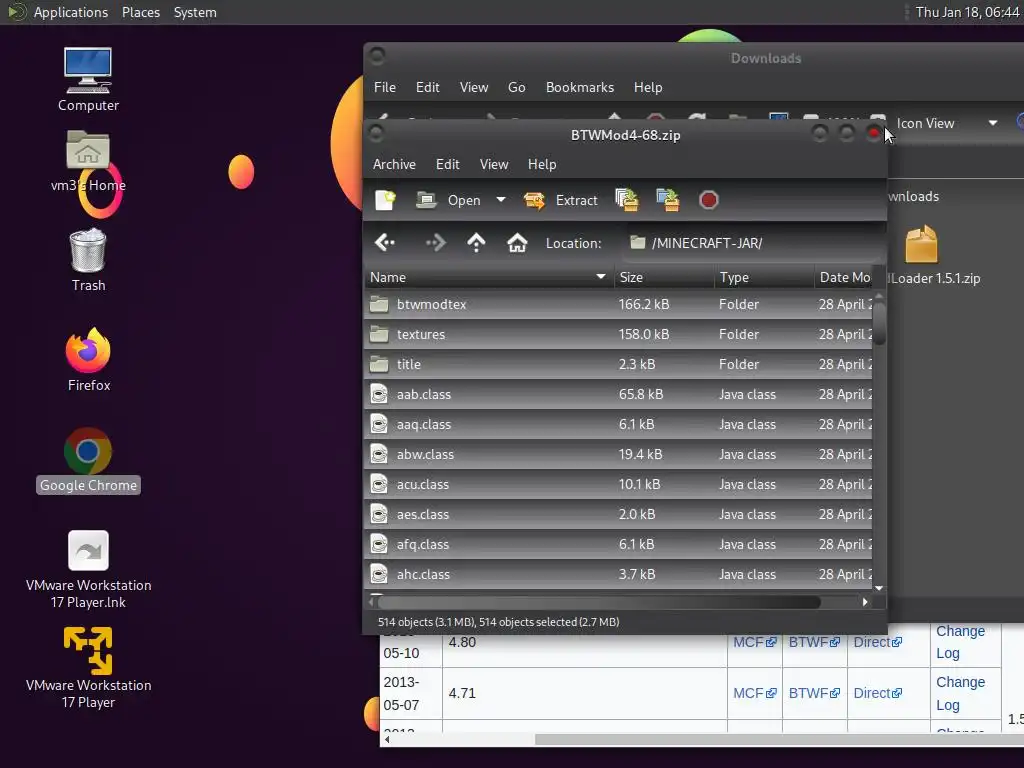Open the vm3's Home folder icon
This screenshot has width=1024, height=768.
click(88, 161)
